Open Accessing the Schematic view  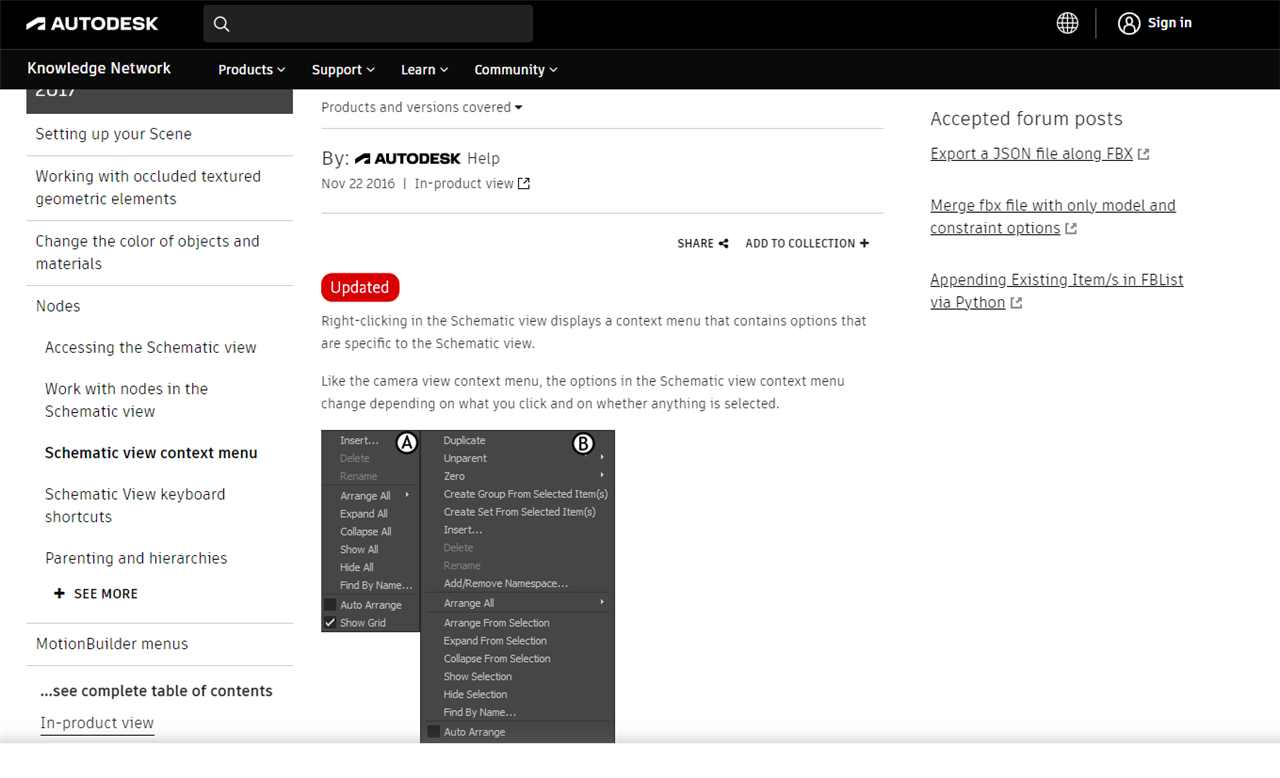click(x=151, y=347)
